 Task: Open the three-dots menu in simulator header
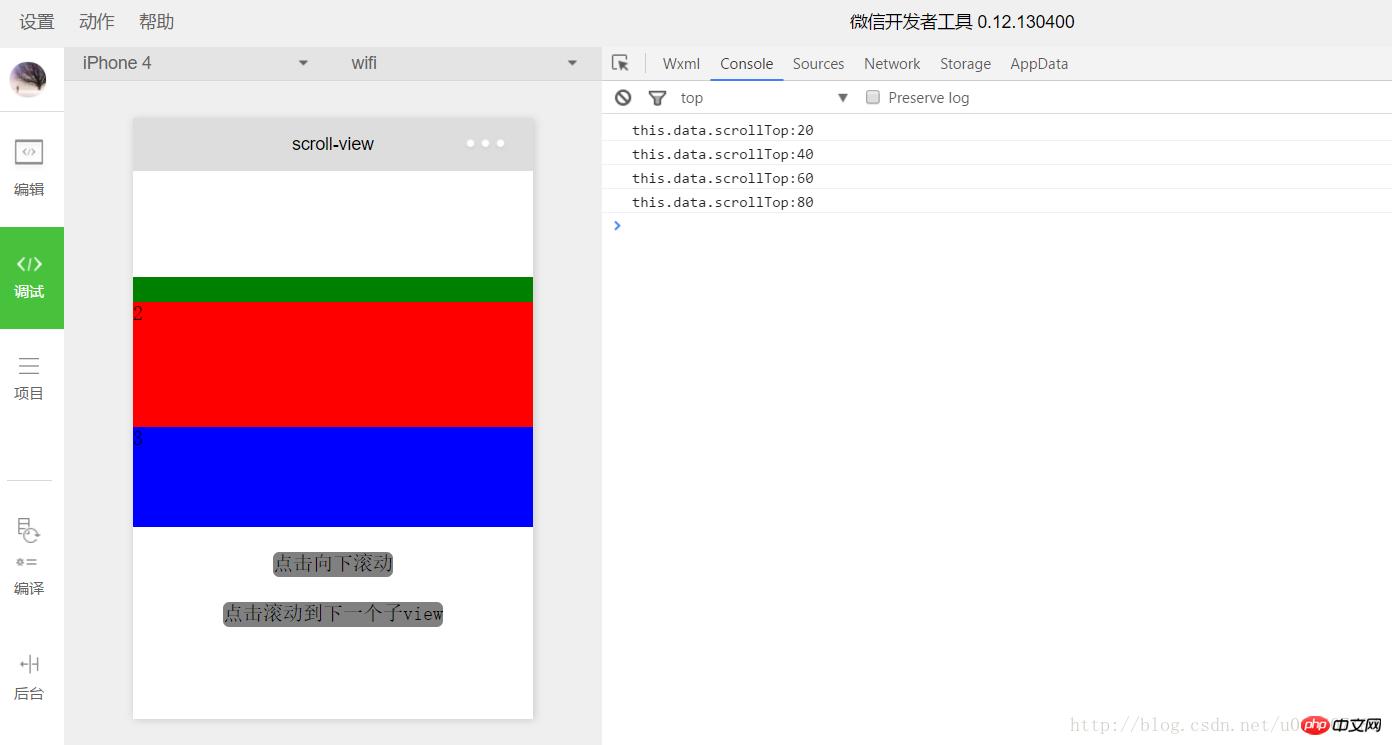tap(485, 143)
